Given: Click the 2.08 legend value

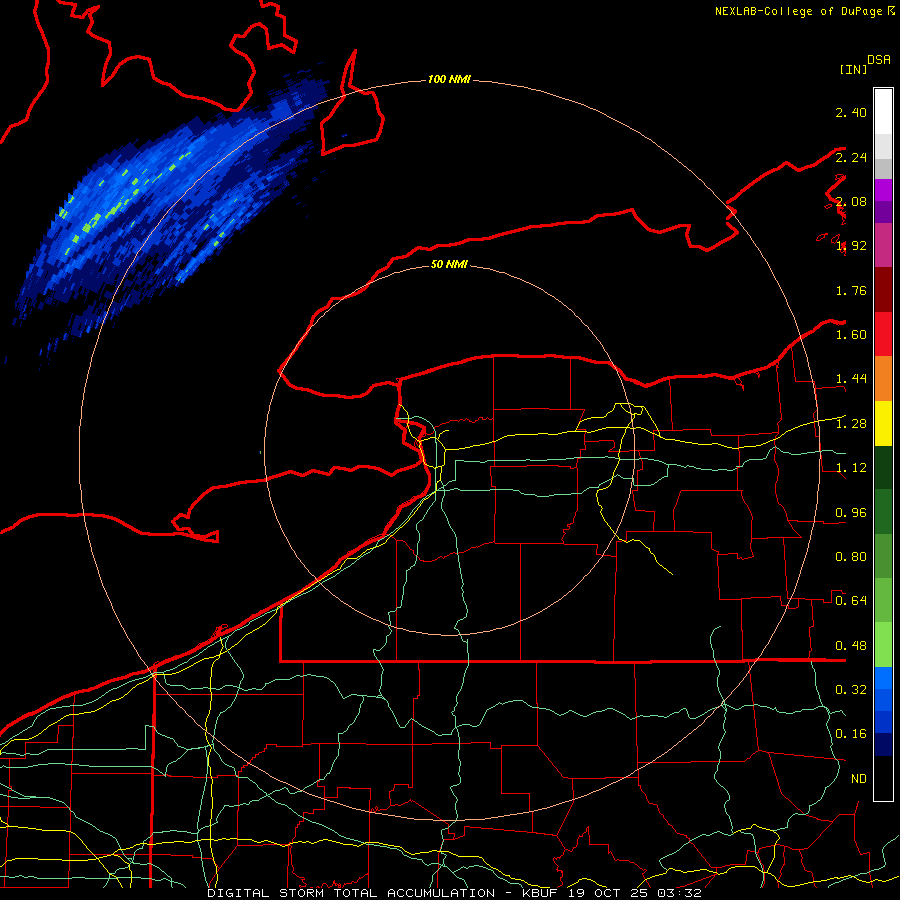Looking at the screenshot, I should click(851, 201).
